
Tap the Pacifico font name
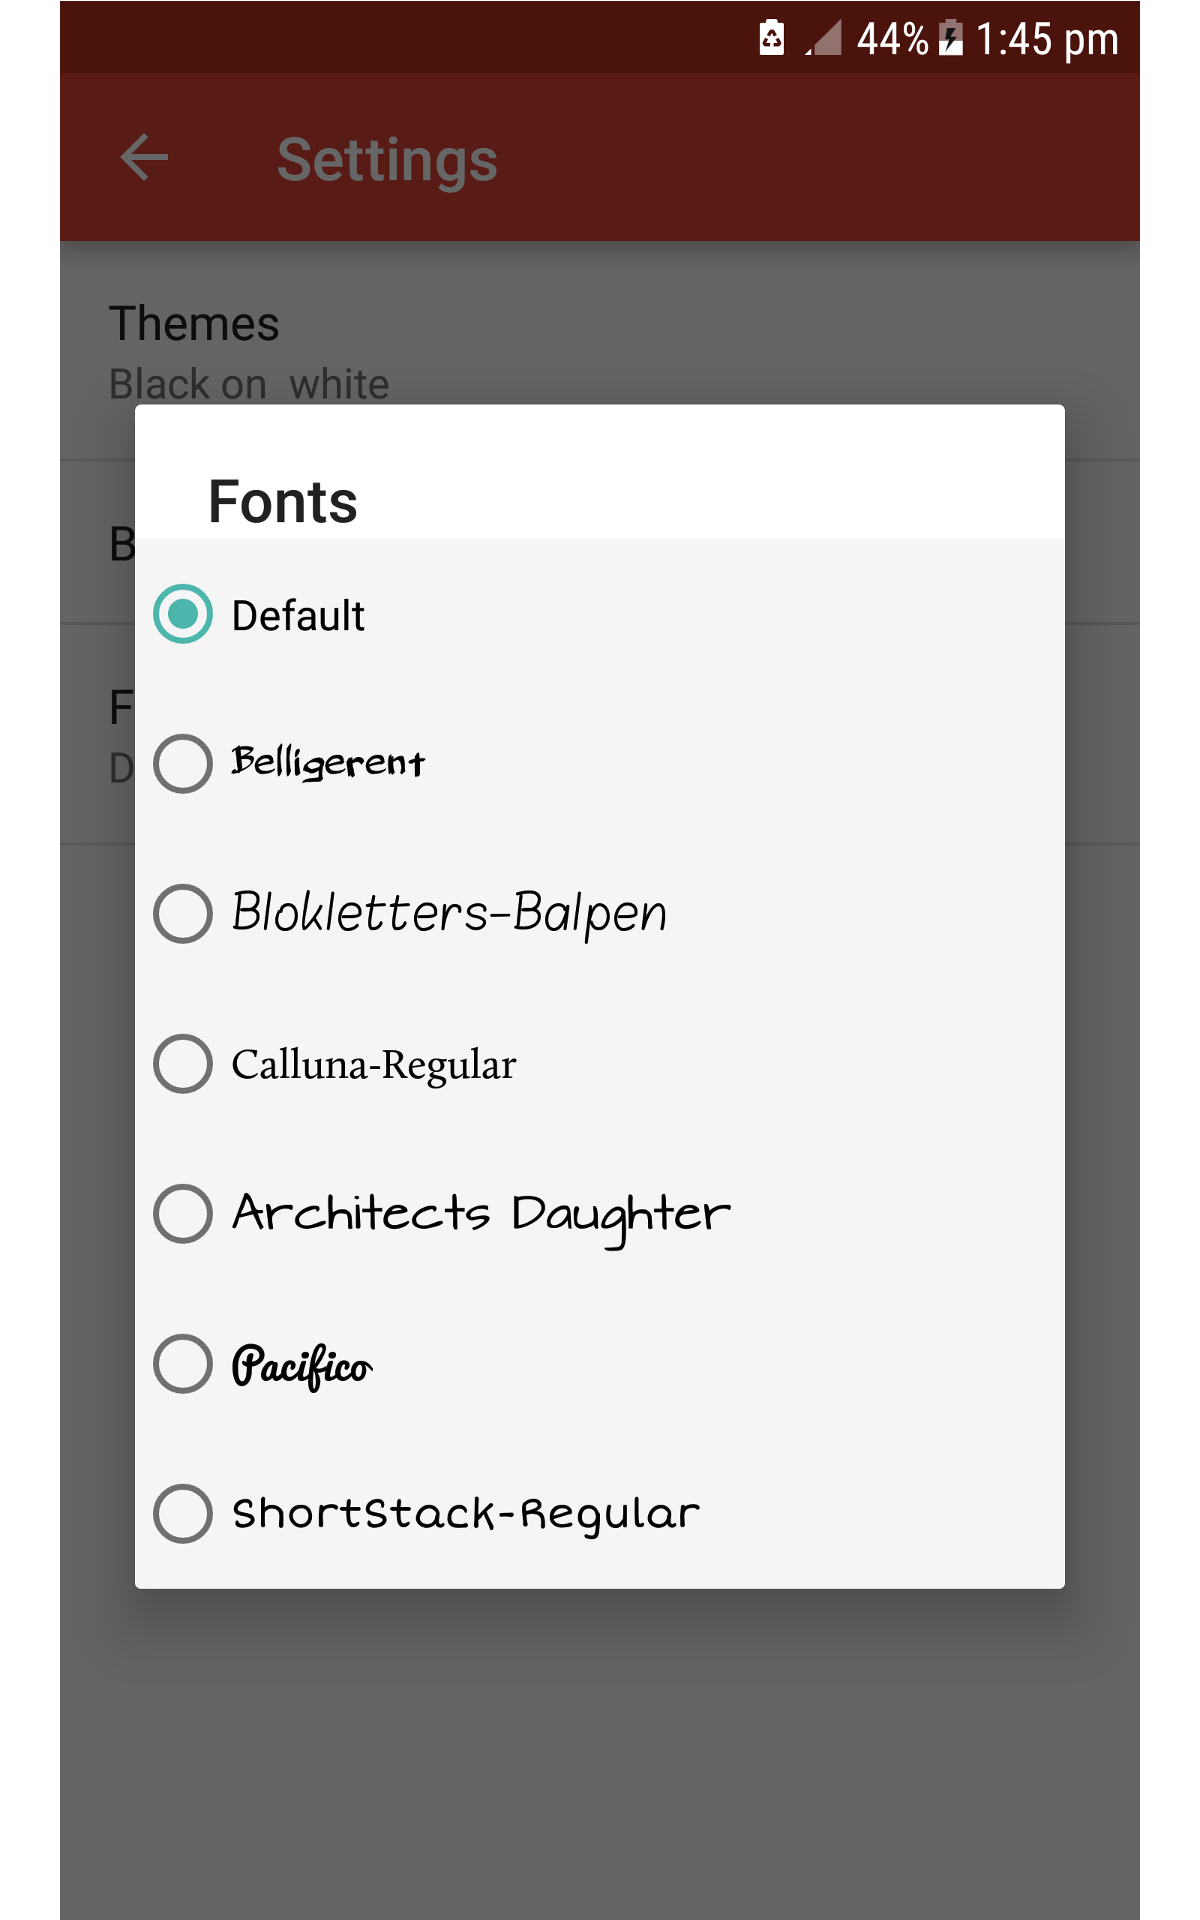(302, 1365)
